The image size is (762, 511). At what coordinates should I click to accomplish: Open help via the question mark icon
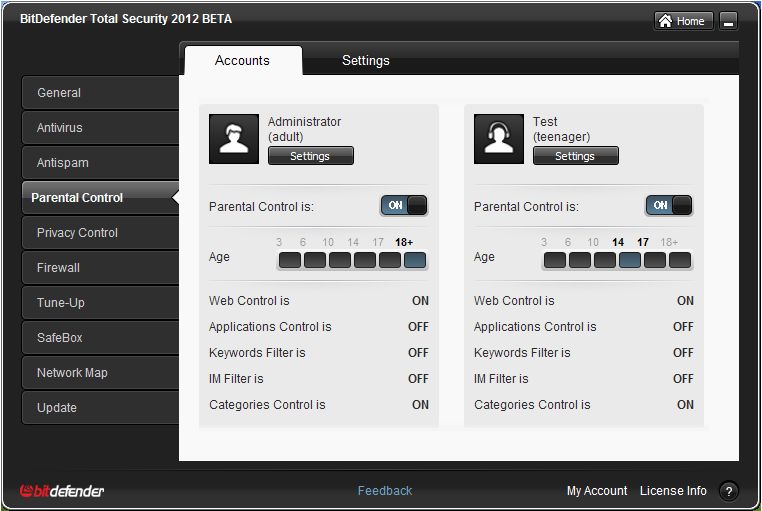click(x=728, y=491)
